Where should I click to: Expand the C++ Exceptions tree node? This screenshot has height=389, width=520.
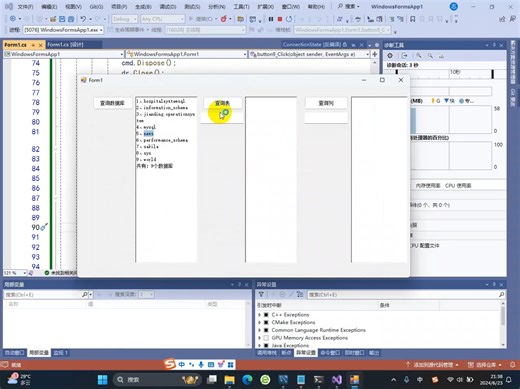(x=259, y=315)
